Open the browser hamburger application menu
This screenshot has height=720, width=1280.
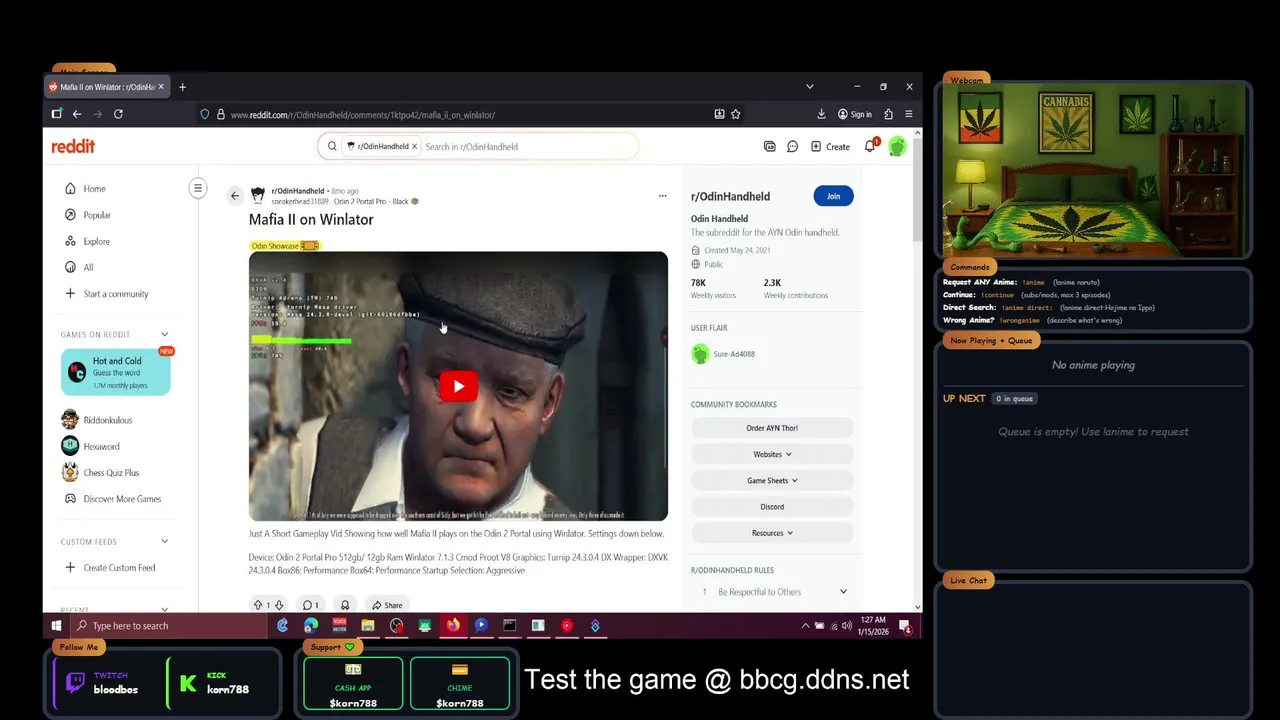908,114
